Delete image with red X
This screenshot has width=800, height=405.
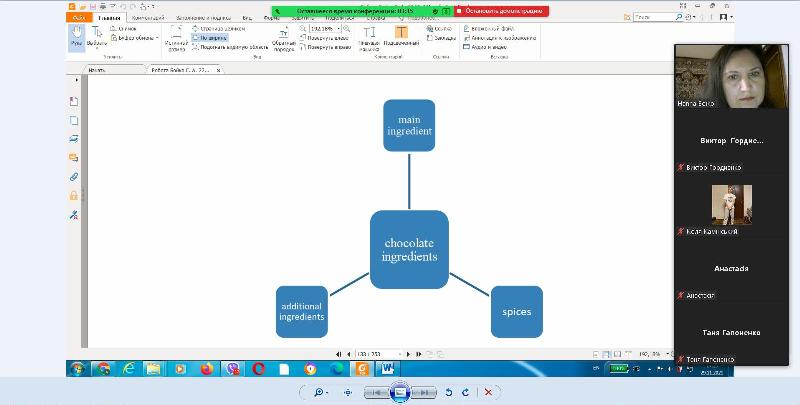[x=488, y=392]
